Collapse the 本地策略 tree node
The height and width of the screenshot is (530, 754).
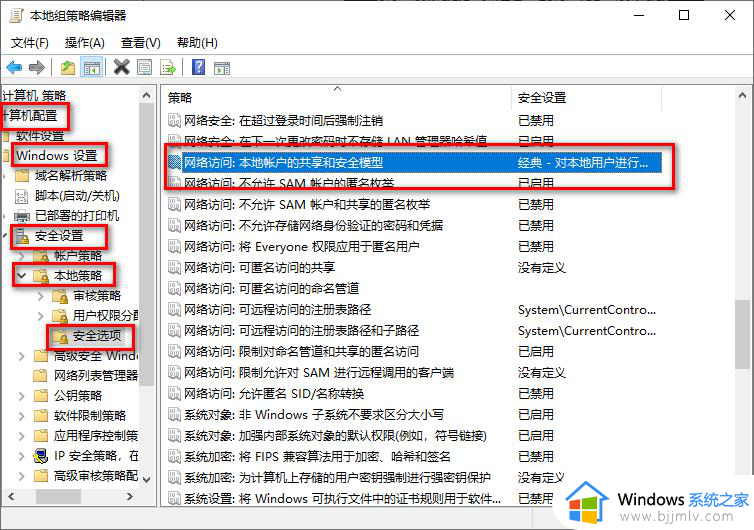(x=22, y=276)
